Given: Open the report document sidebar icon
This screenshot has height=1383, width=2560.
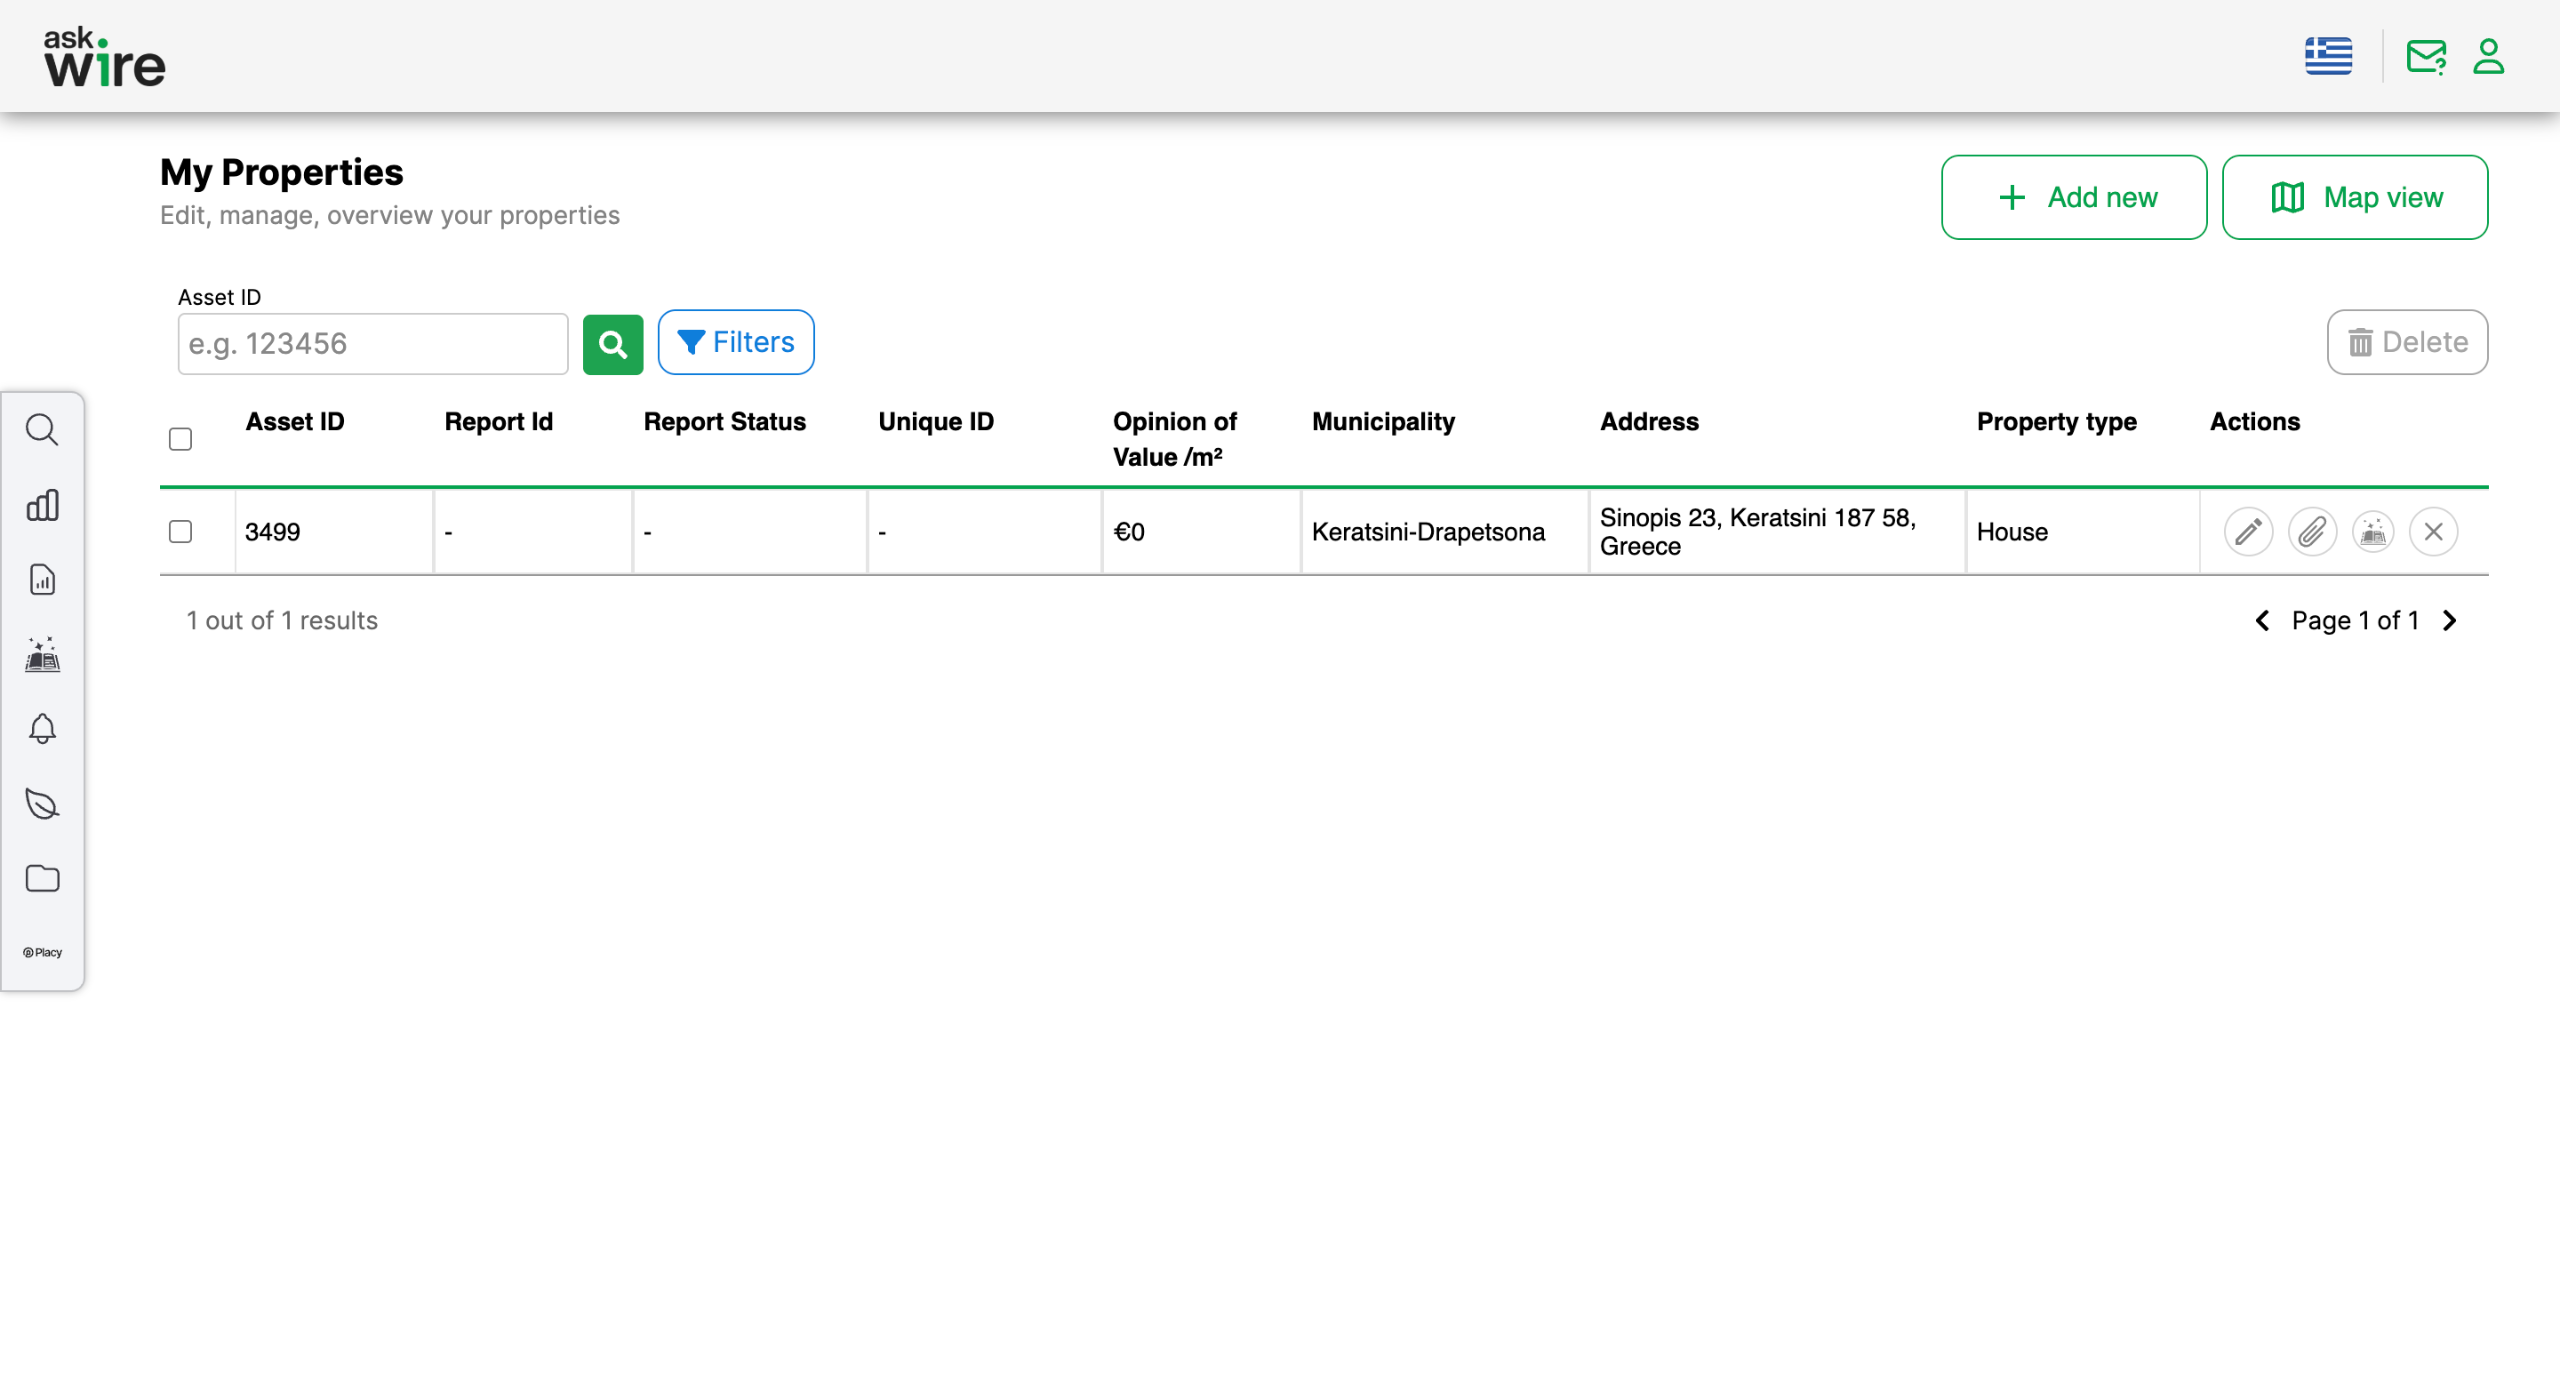Looking at the screenshot, I should tap(42, 580).
